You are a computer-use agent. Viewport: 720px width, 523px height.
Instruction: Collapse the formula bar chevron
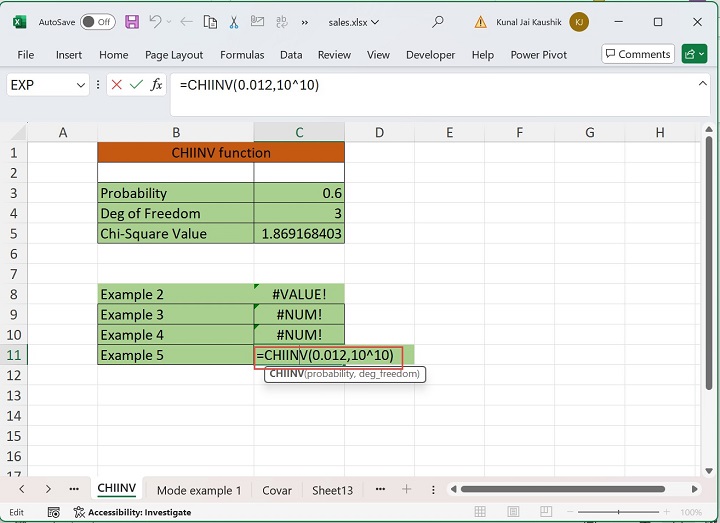point(703,84)
